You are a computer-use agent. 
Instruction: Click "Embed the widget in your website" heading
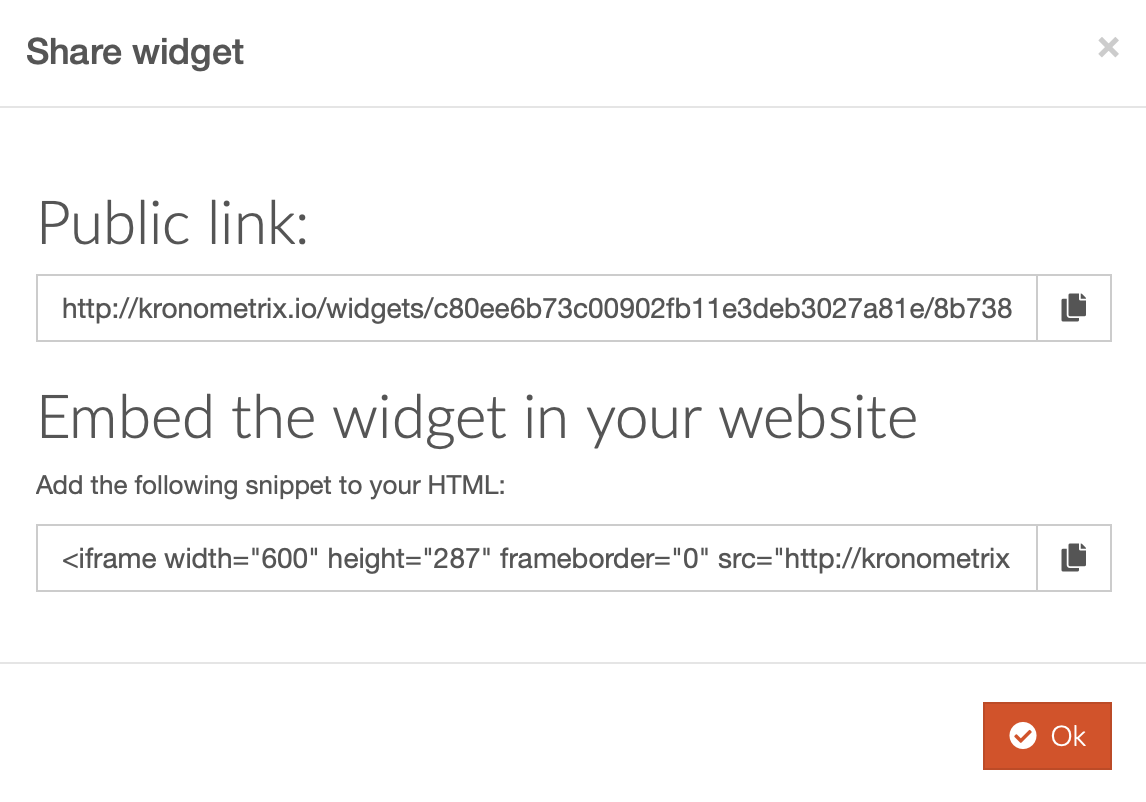pyautogui.click(x=477, y=417)
